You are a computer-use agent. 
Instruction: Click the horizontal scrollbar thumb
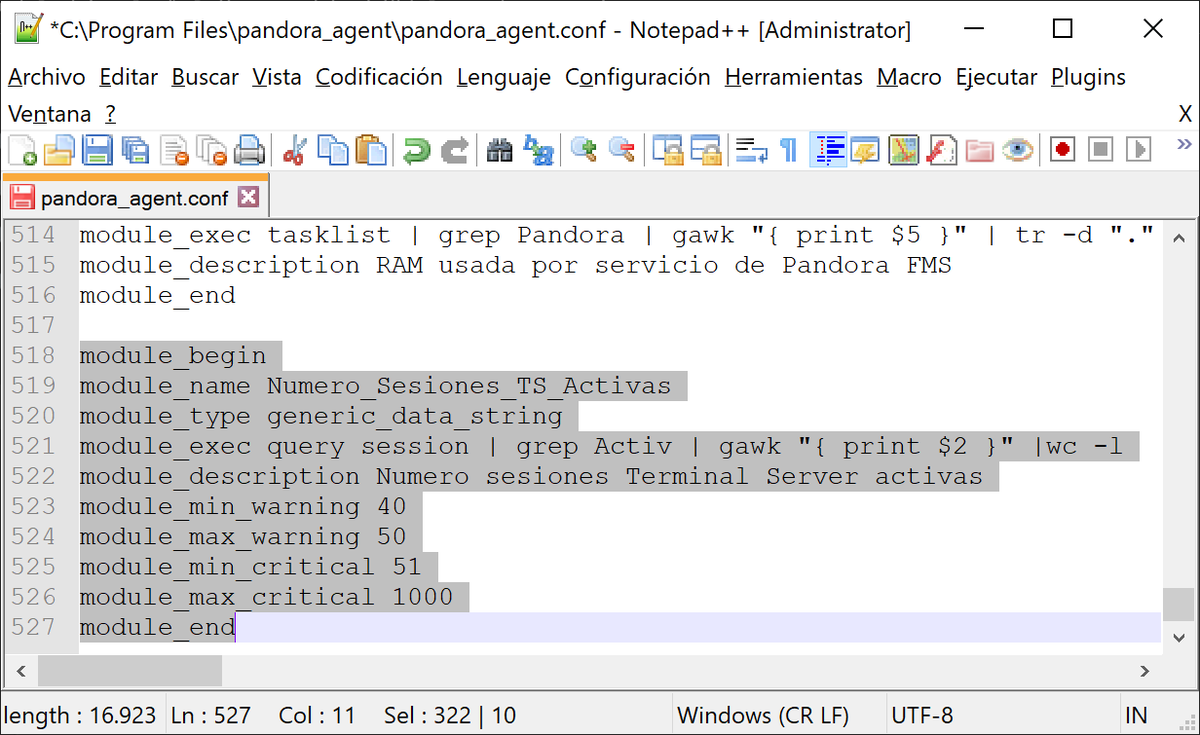(x=129, y=670)
